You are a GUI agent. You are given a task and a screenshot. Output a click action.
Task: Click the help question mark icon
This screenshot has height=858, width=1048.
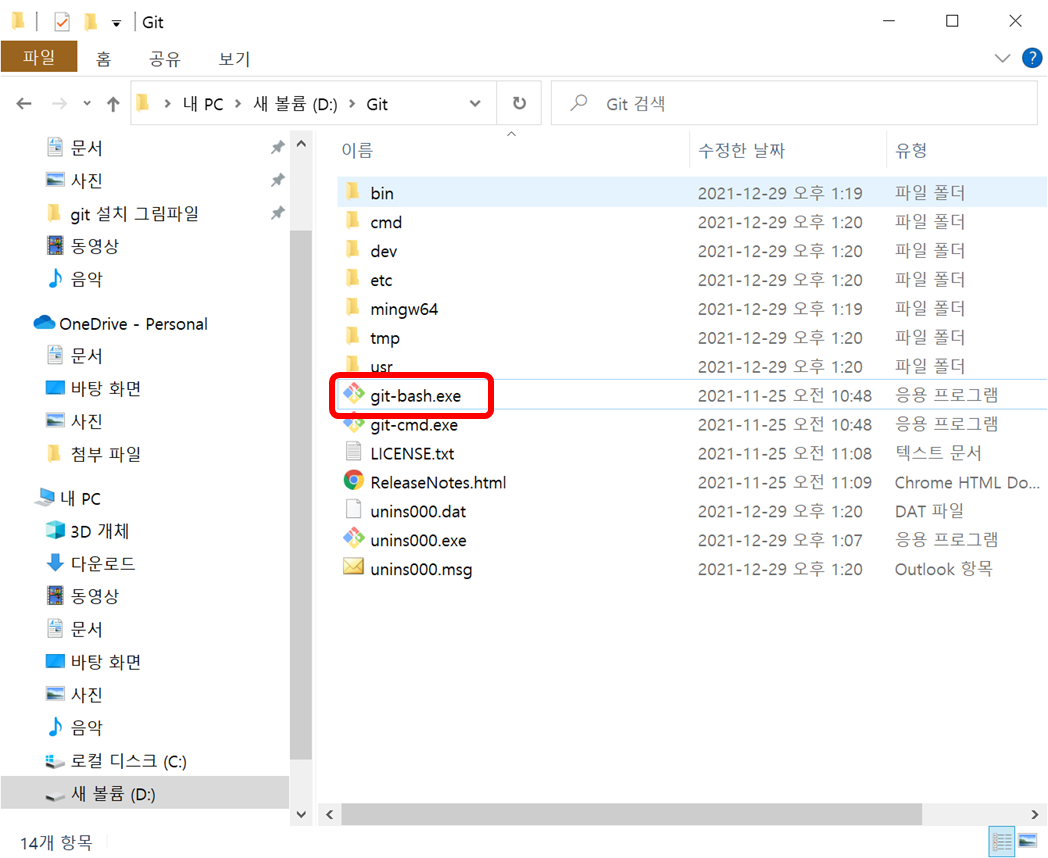point(1032,58)
